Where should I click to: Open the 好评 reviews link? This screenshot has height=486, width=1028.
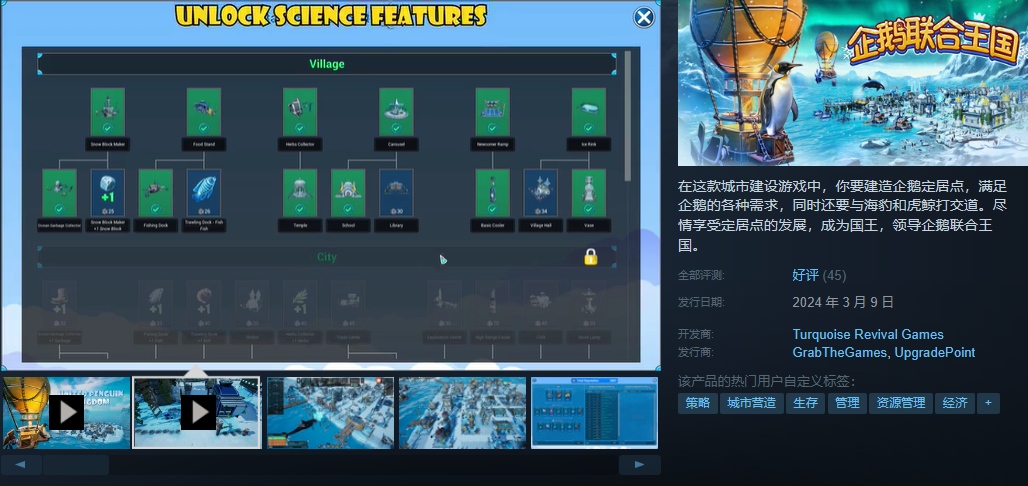coord(806,275)
